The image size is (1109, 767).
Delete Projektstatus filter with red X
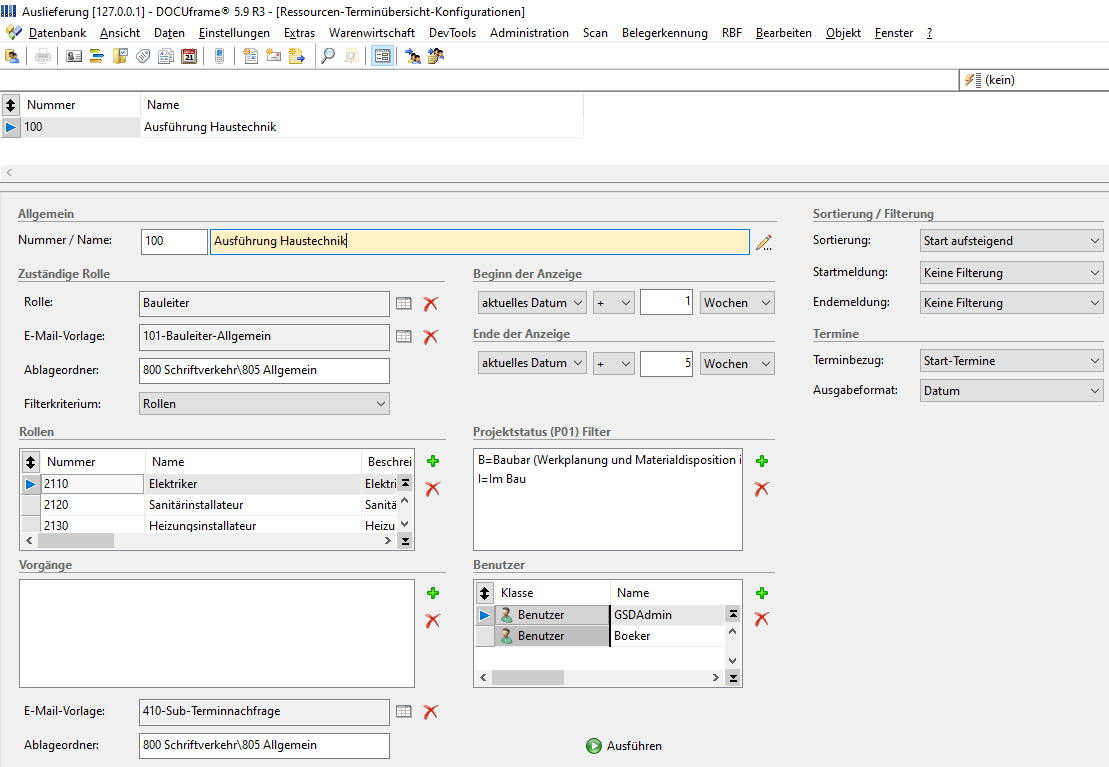pos(762,488)
